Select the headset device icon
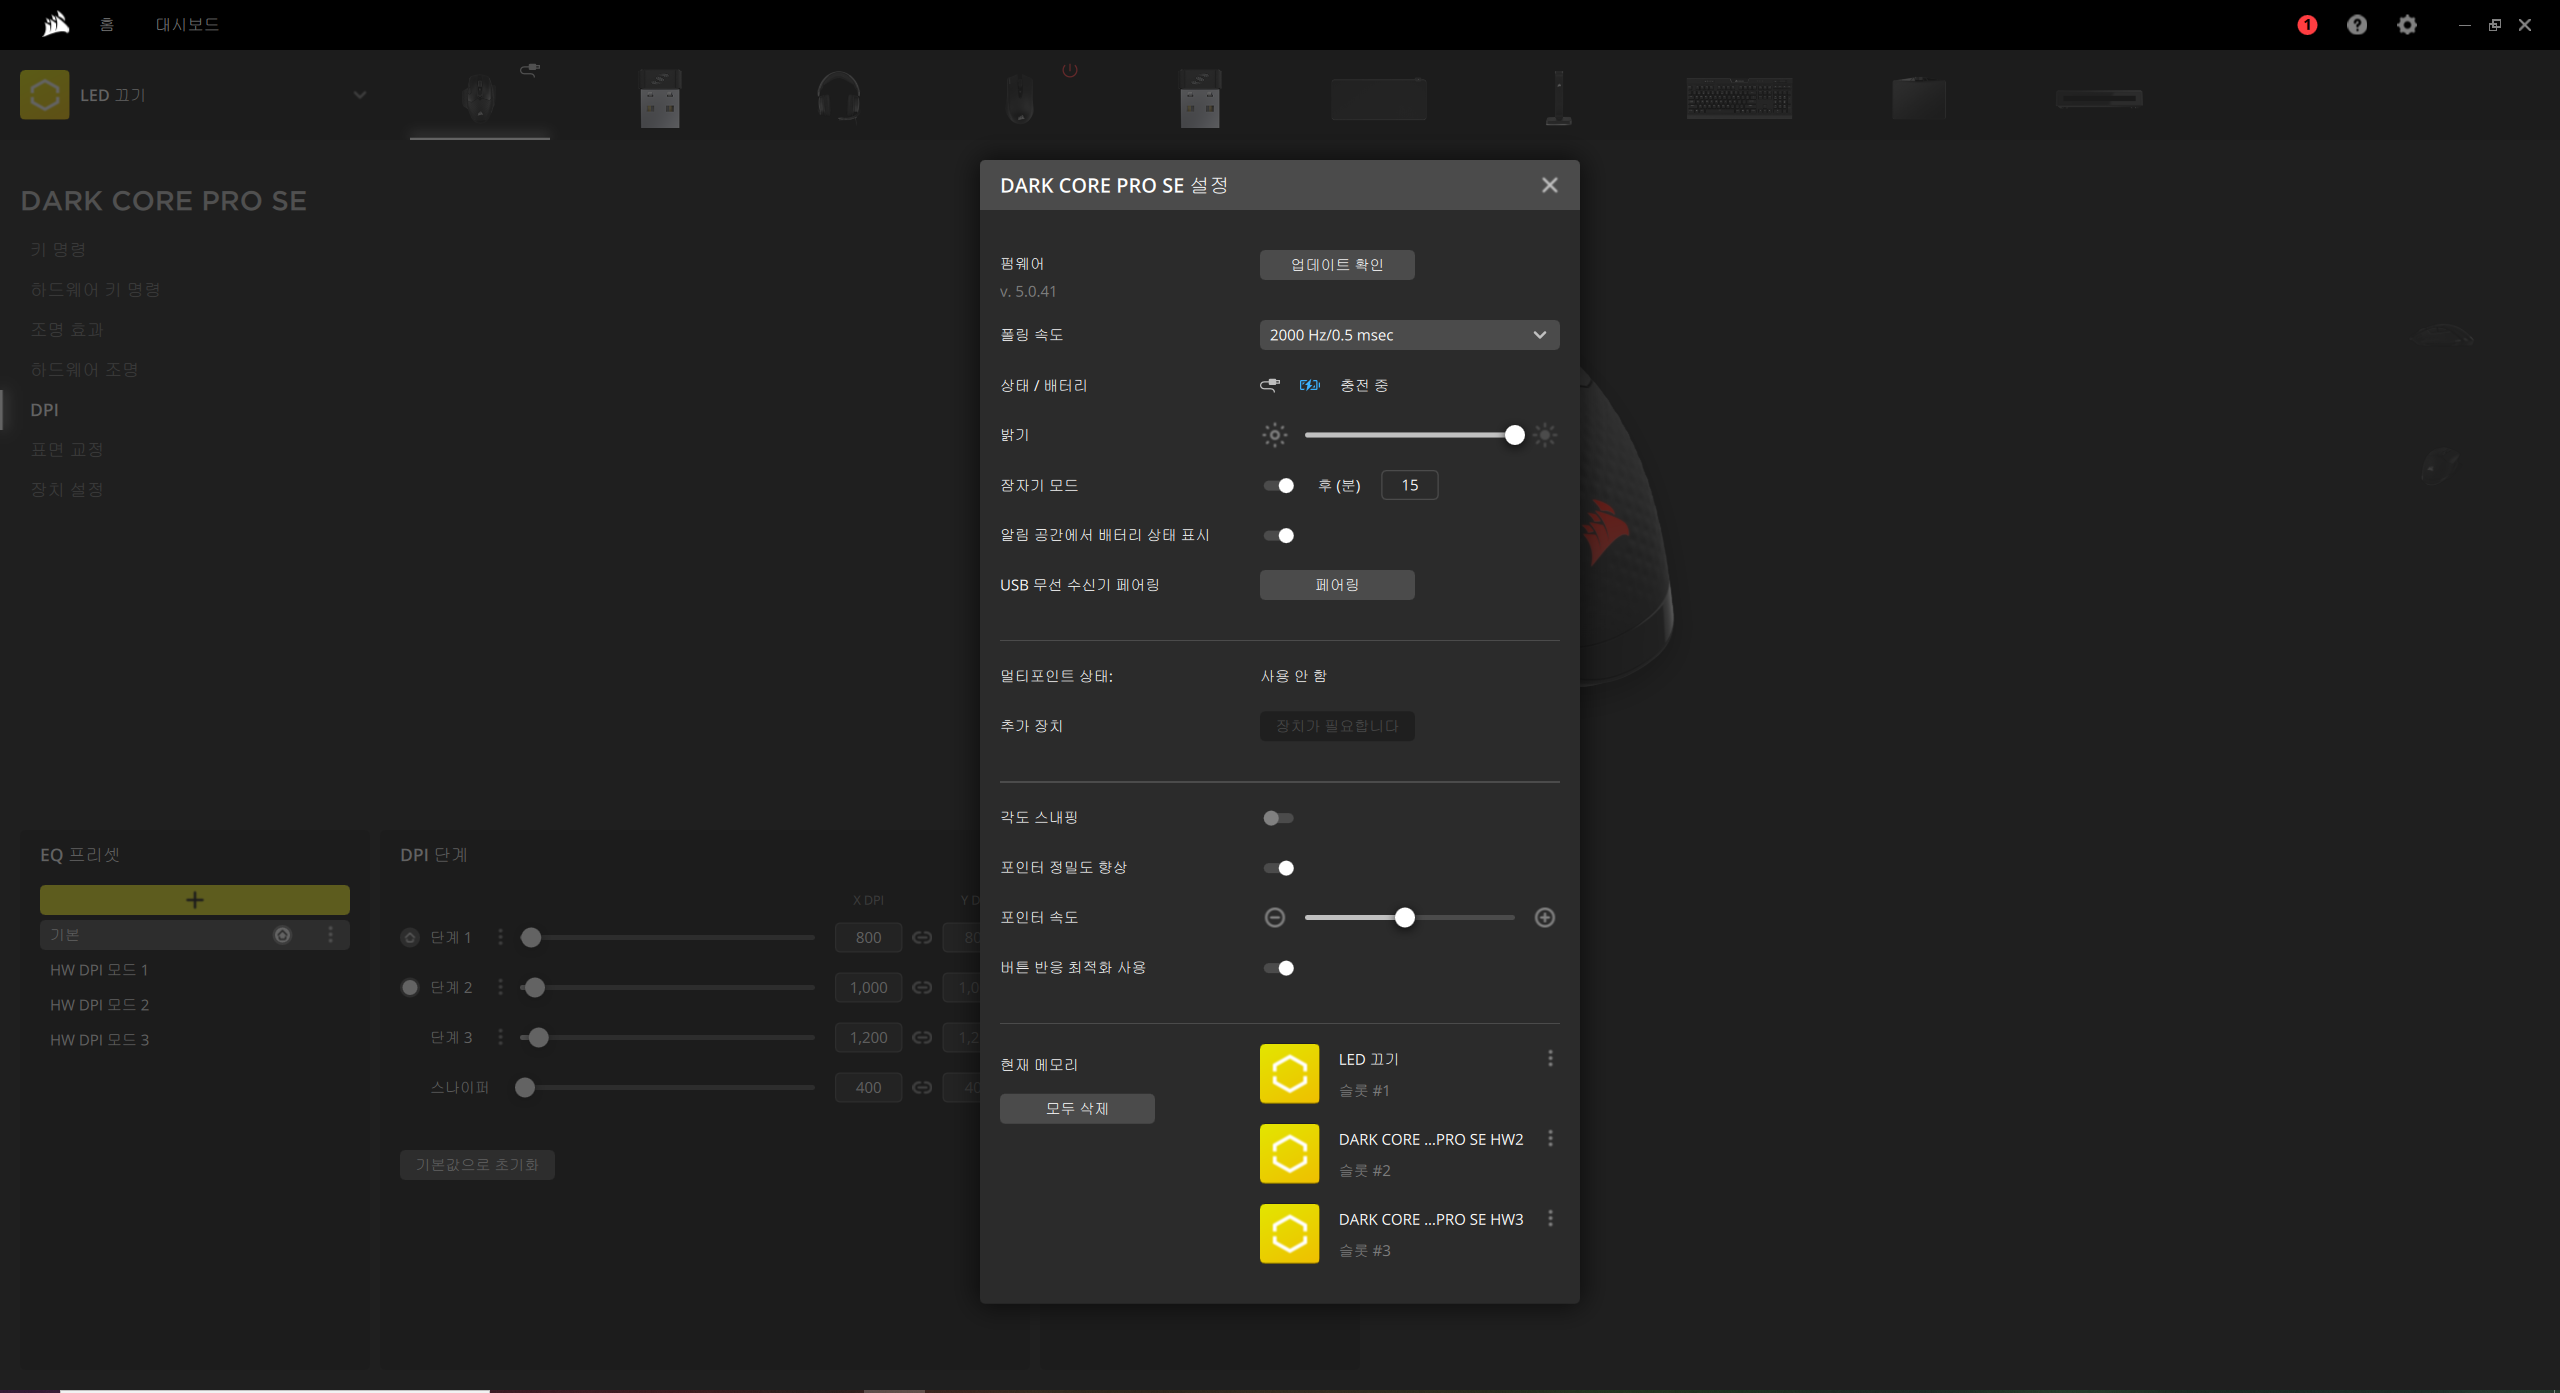Image resolution: width=2560 pixels, height=1393 pixels. pos(838,96)
